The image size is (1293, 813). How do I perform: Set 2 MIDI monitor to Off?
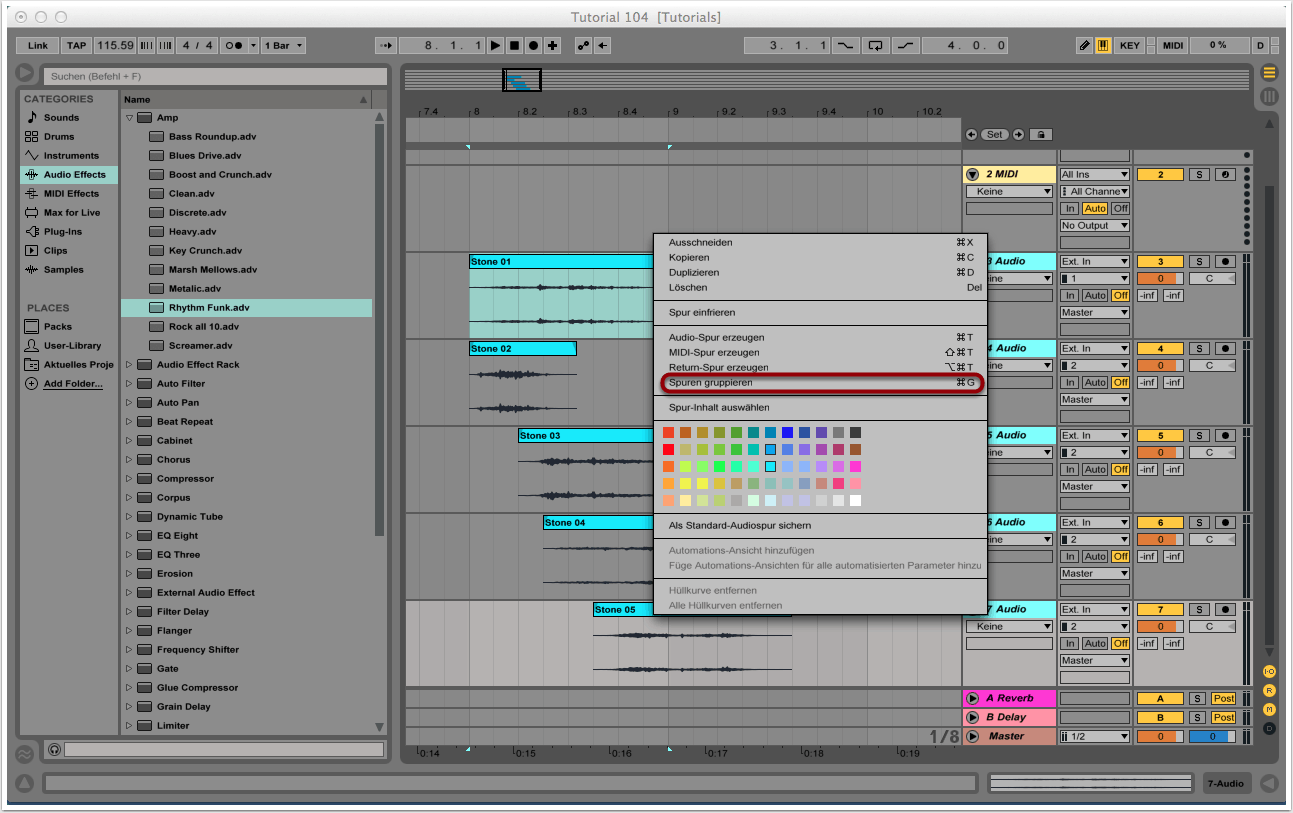tap(1120, 208)
